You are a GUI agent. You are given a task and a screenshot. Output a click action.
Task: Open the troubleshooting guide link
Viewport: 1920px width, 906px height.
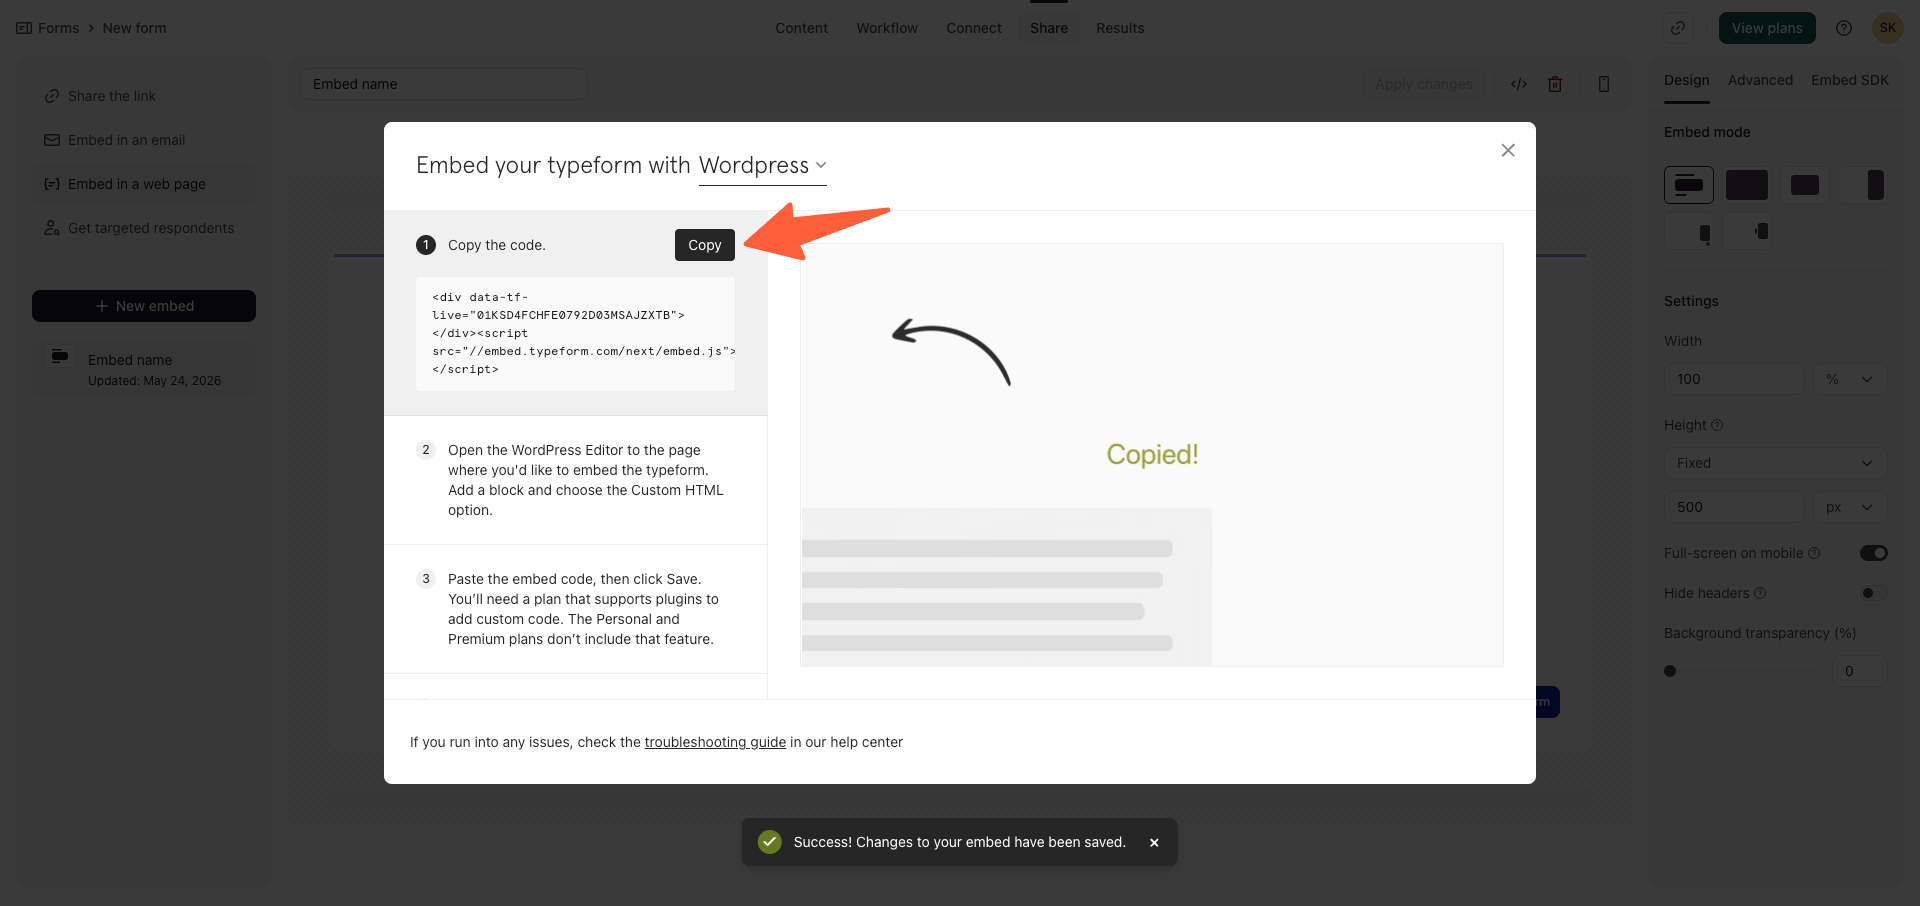(x=715, y=742)
